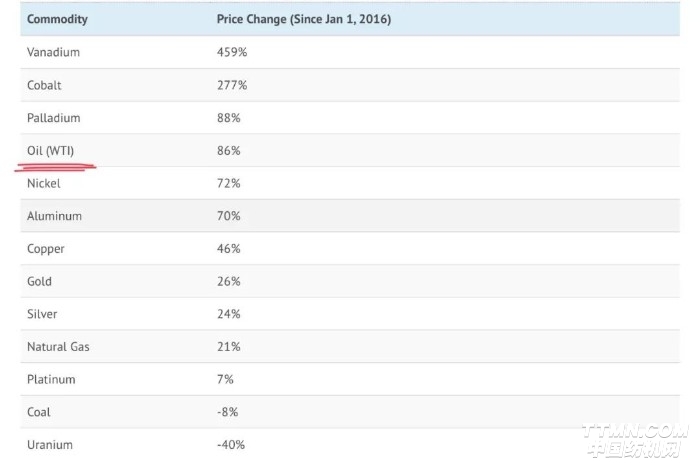The width and height of the screenshot is (700, 463).
Task: Click the -8% coal price change
Action: click(227, 412)
